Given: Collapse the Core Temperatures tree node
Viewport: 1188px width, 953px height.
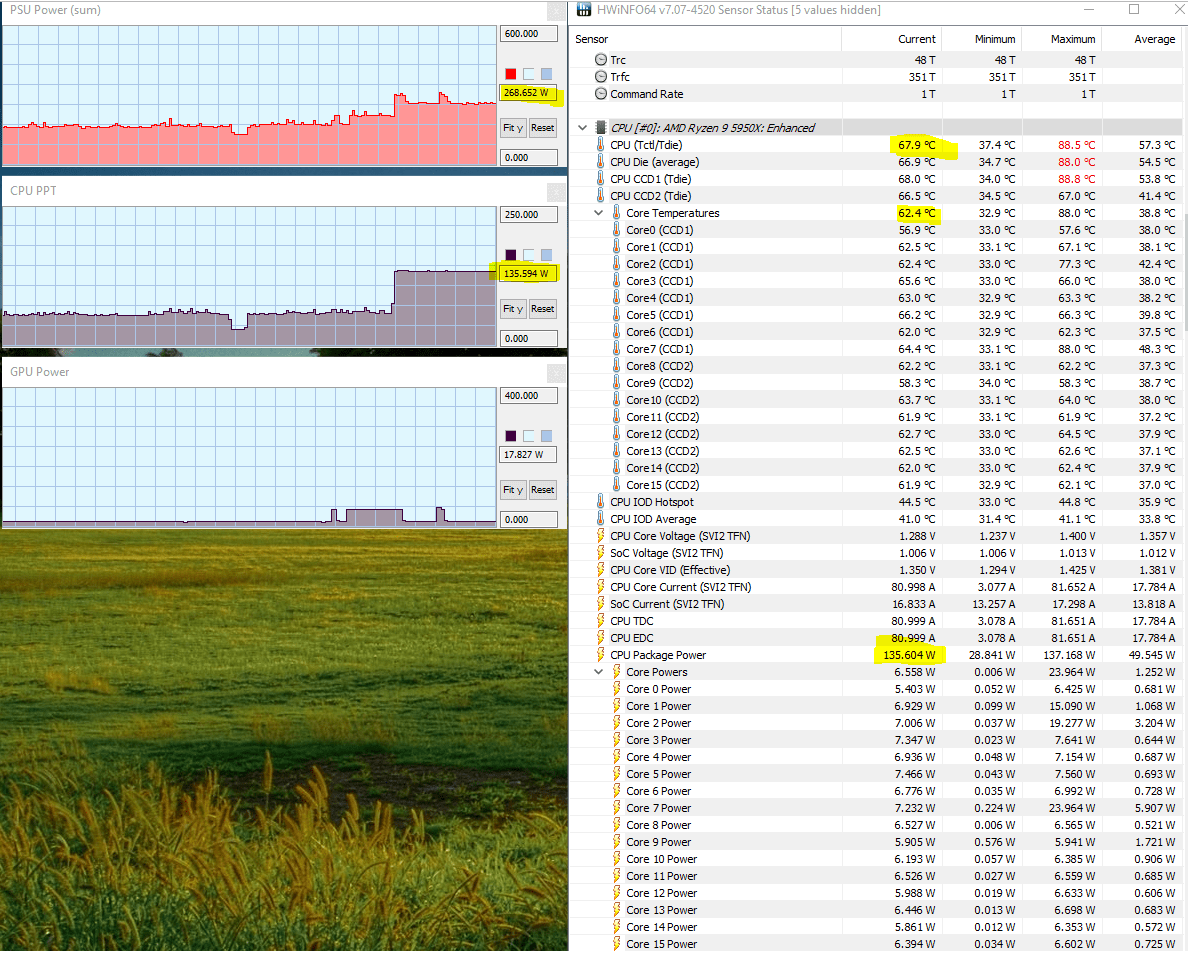Looking at the screenshot, I should [599, 213].
